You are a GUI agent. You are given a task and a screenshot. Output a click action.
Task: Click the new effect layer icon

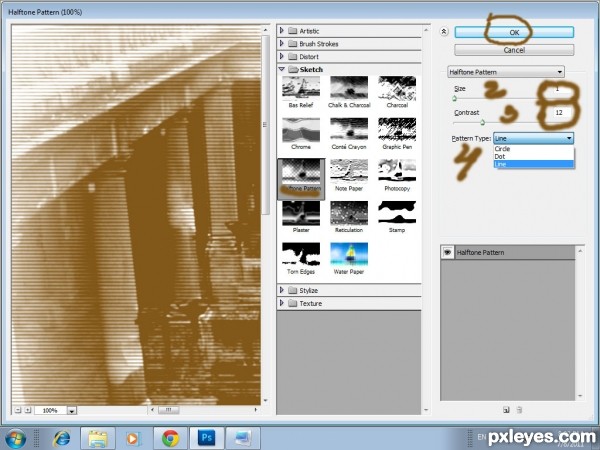pos(506,410)
